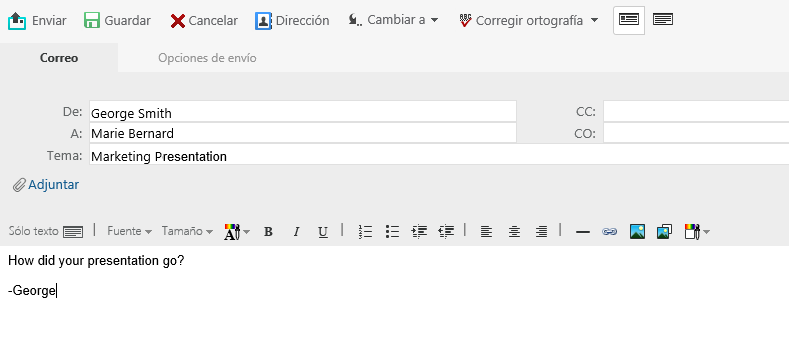The image size is (789, 362).
Task: Open the Fuente font dropdown
Action: point(129,231)
